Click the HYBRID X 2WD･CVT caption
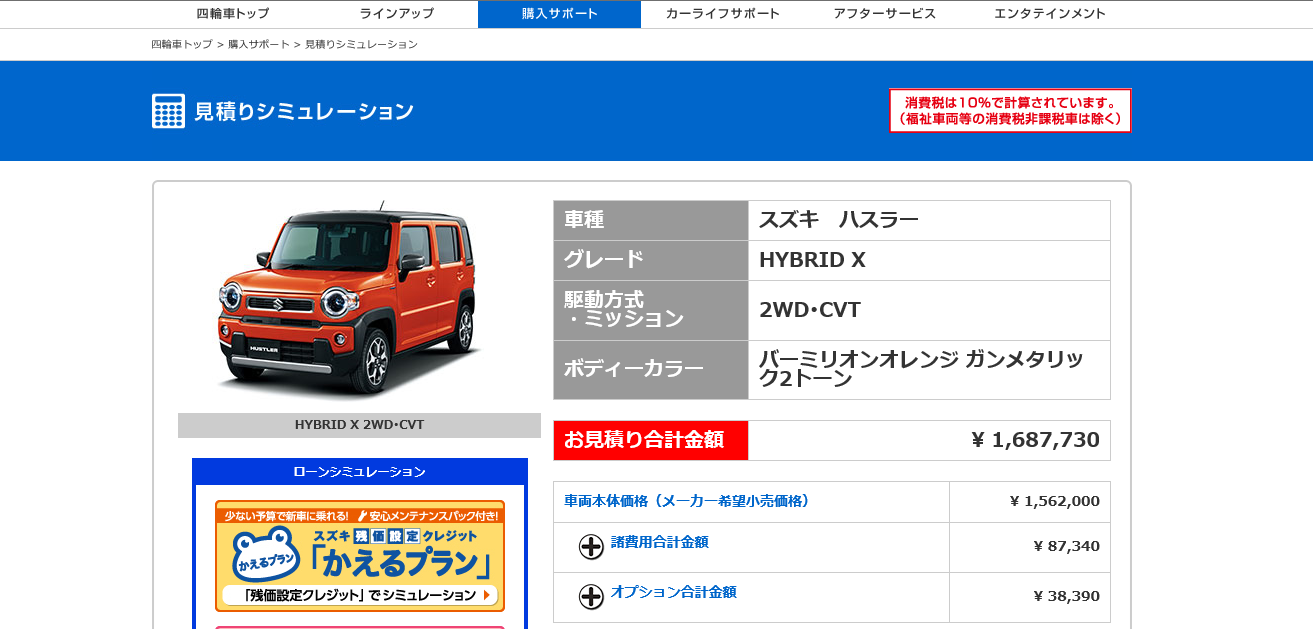 point(359,425)
